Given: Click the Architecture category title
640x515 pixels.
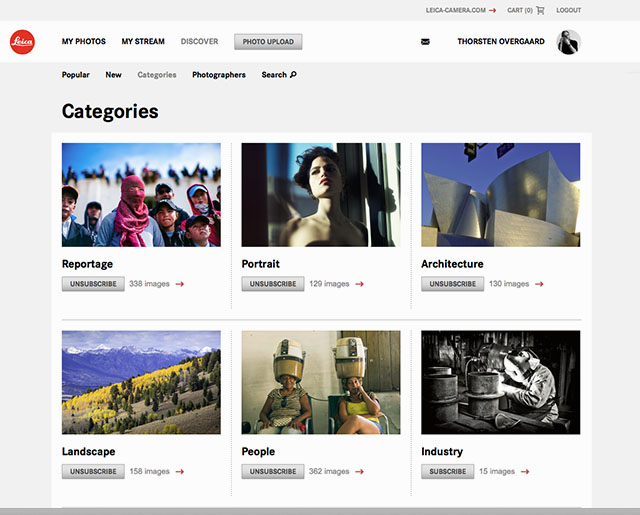Looking at the screenshot, I should [452, 264].
